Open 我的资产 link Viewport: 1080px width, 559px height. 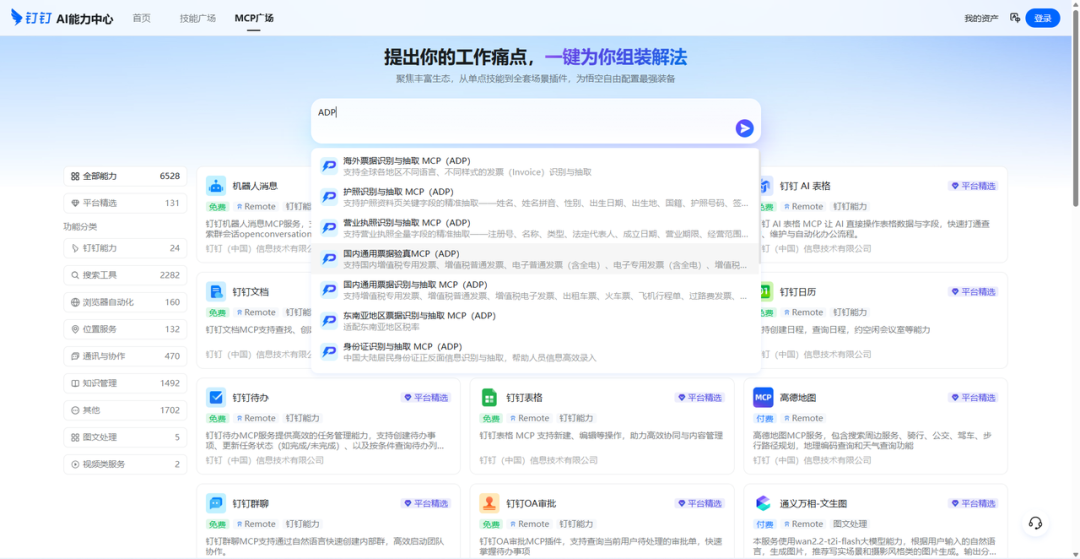pyautogui.click(x=981, y=18)
